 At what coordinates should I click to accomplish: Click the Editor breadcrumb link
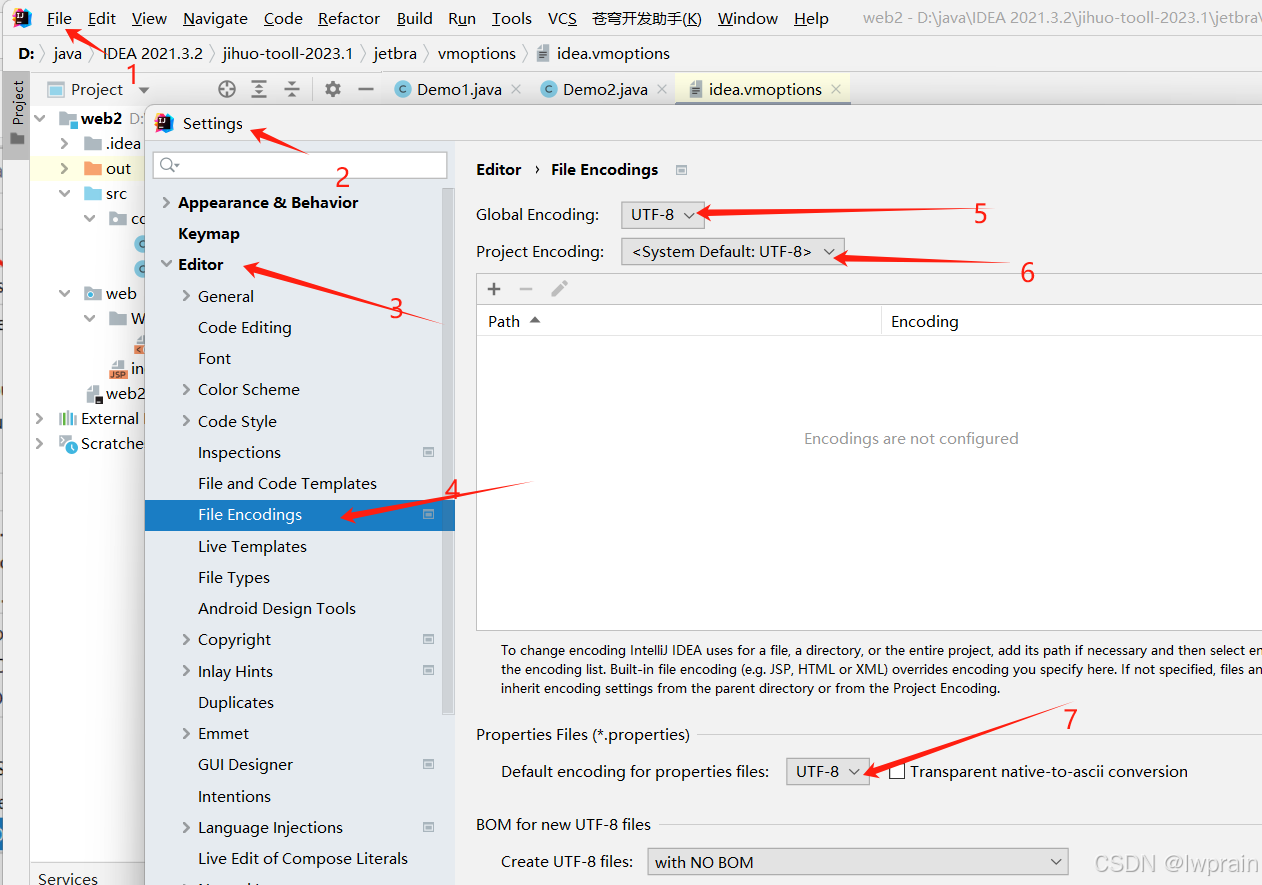pos(499,170)
